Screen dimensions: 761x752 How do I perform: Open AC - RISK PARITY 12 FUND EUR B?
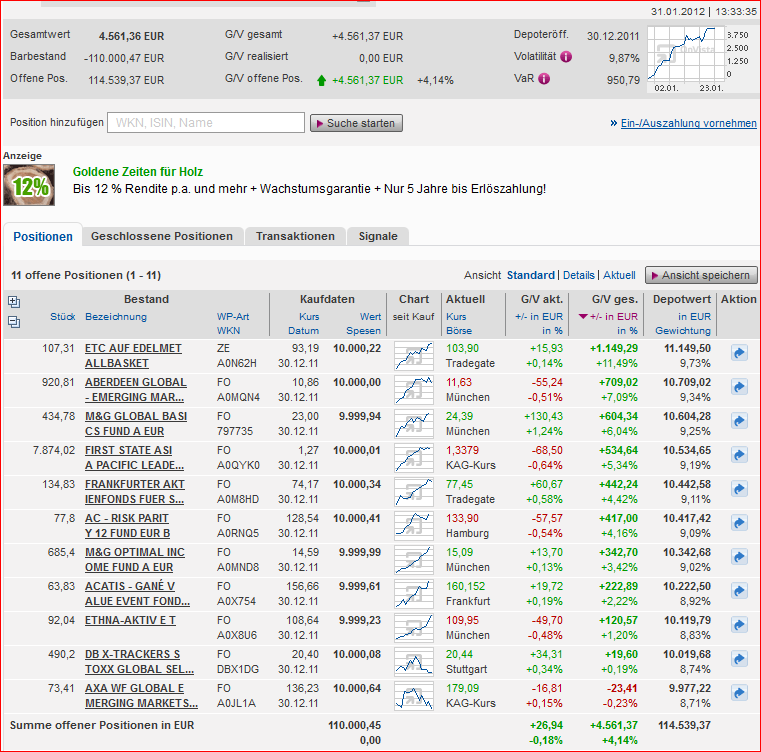coord(128,526)
